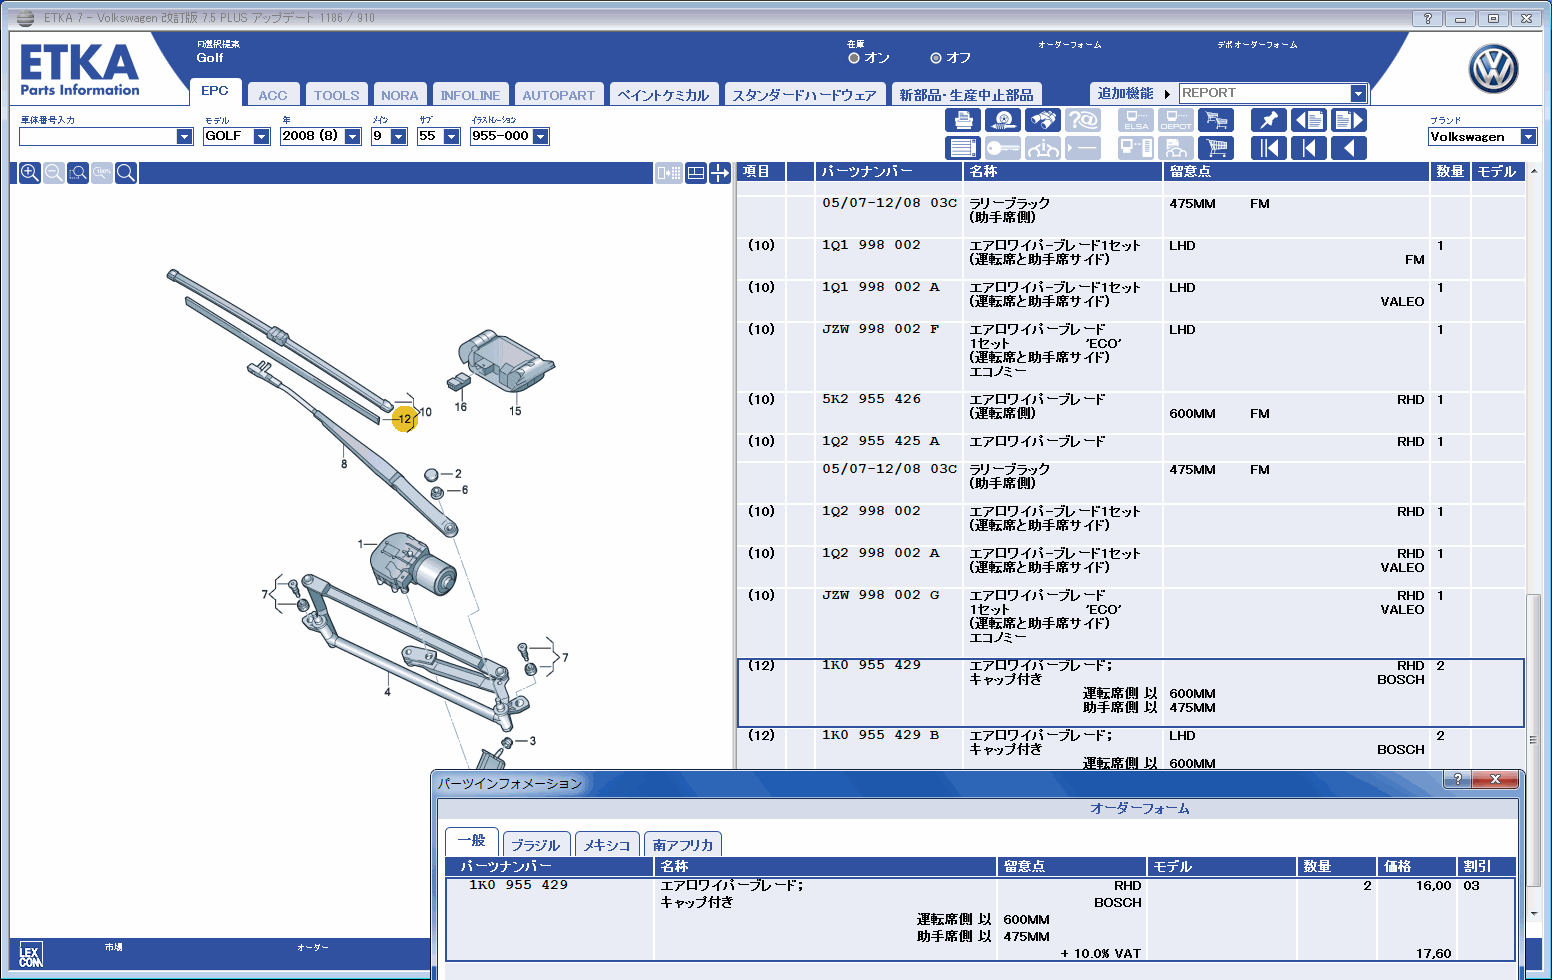Switch to the NORA tab
This screenshot has width=1552, height=980.
[x=400, y=95]
